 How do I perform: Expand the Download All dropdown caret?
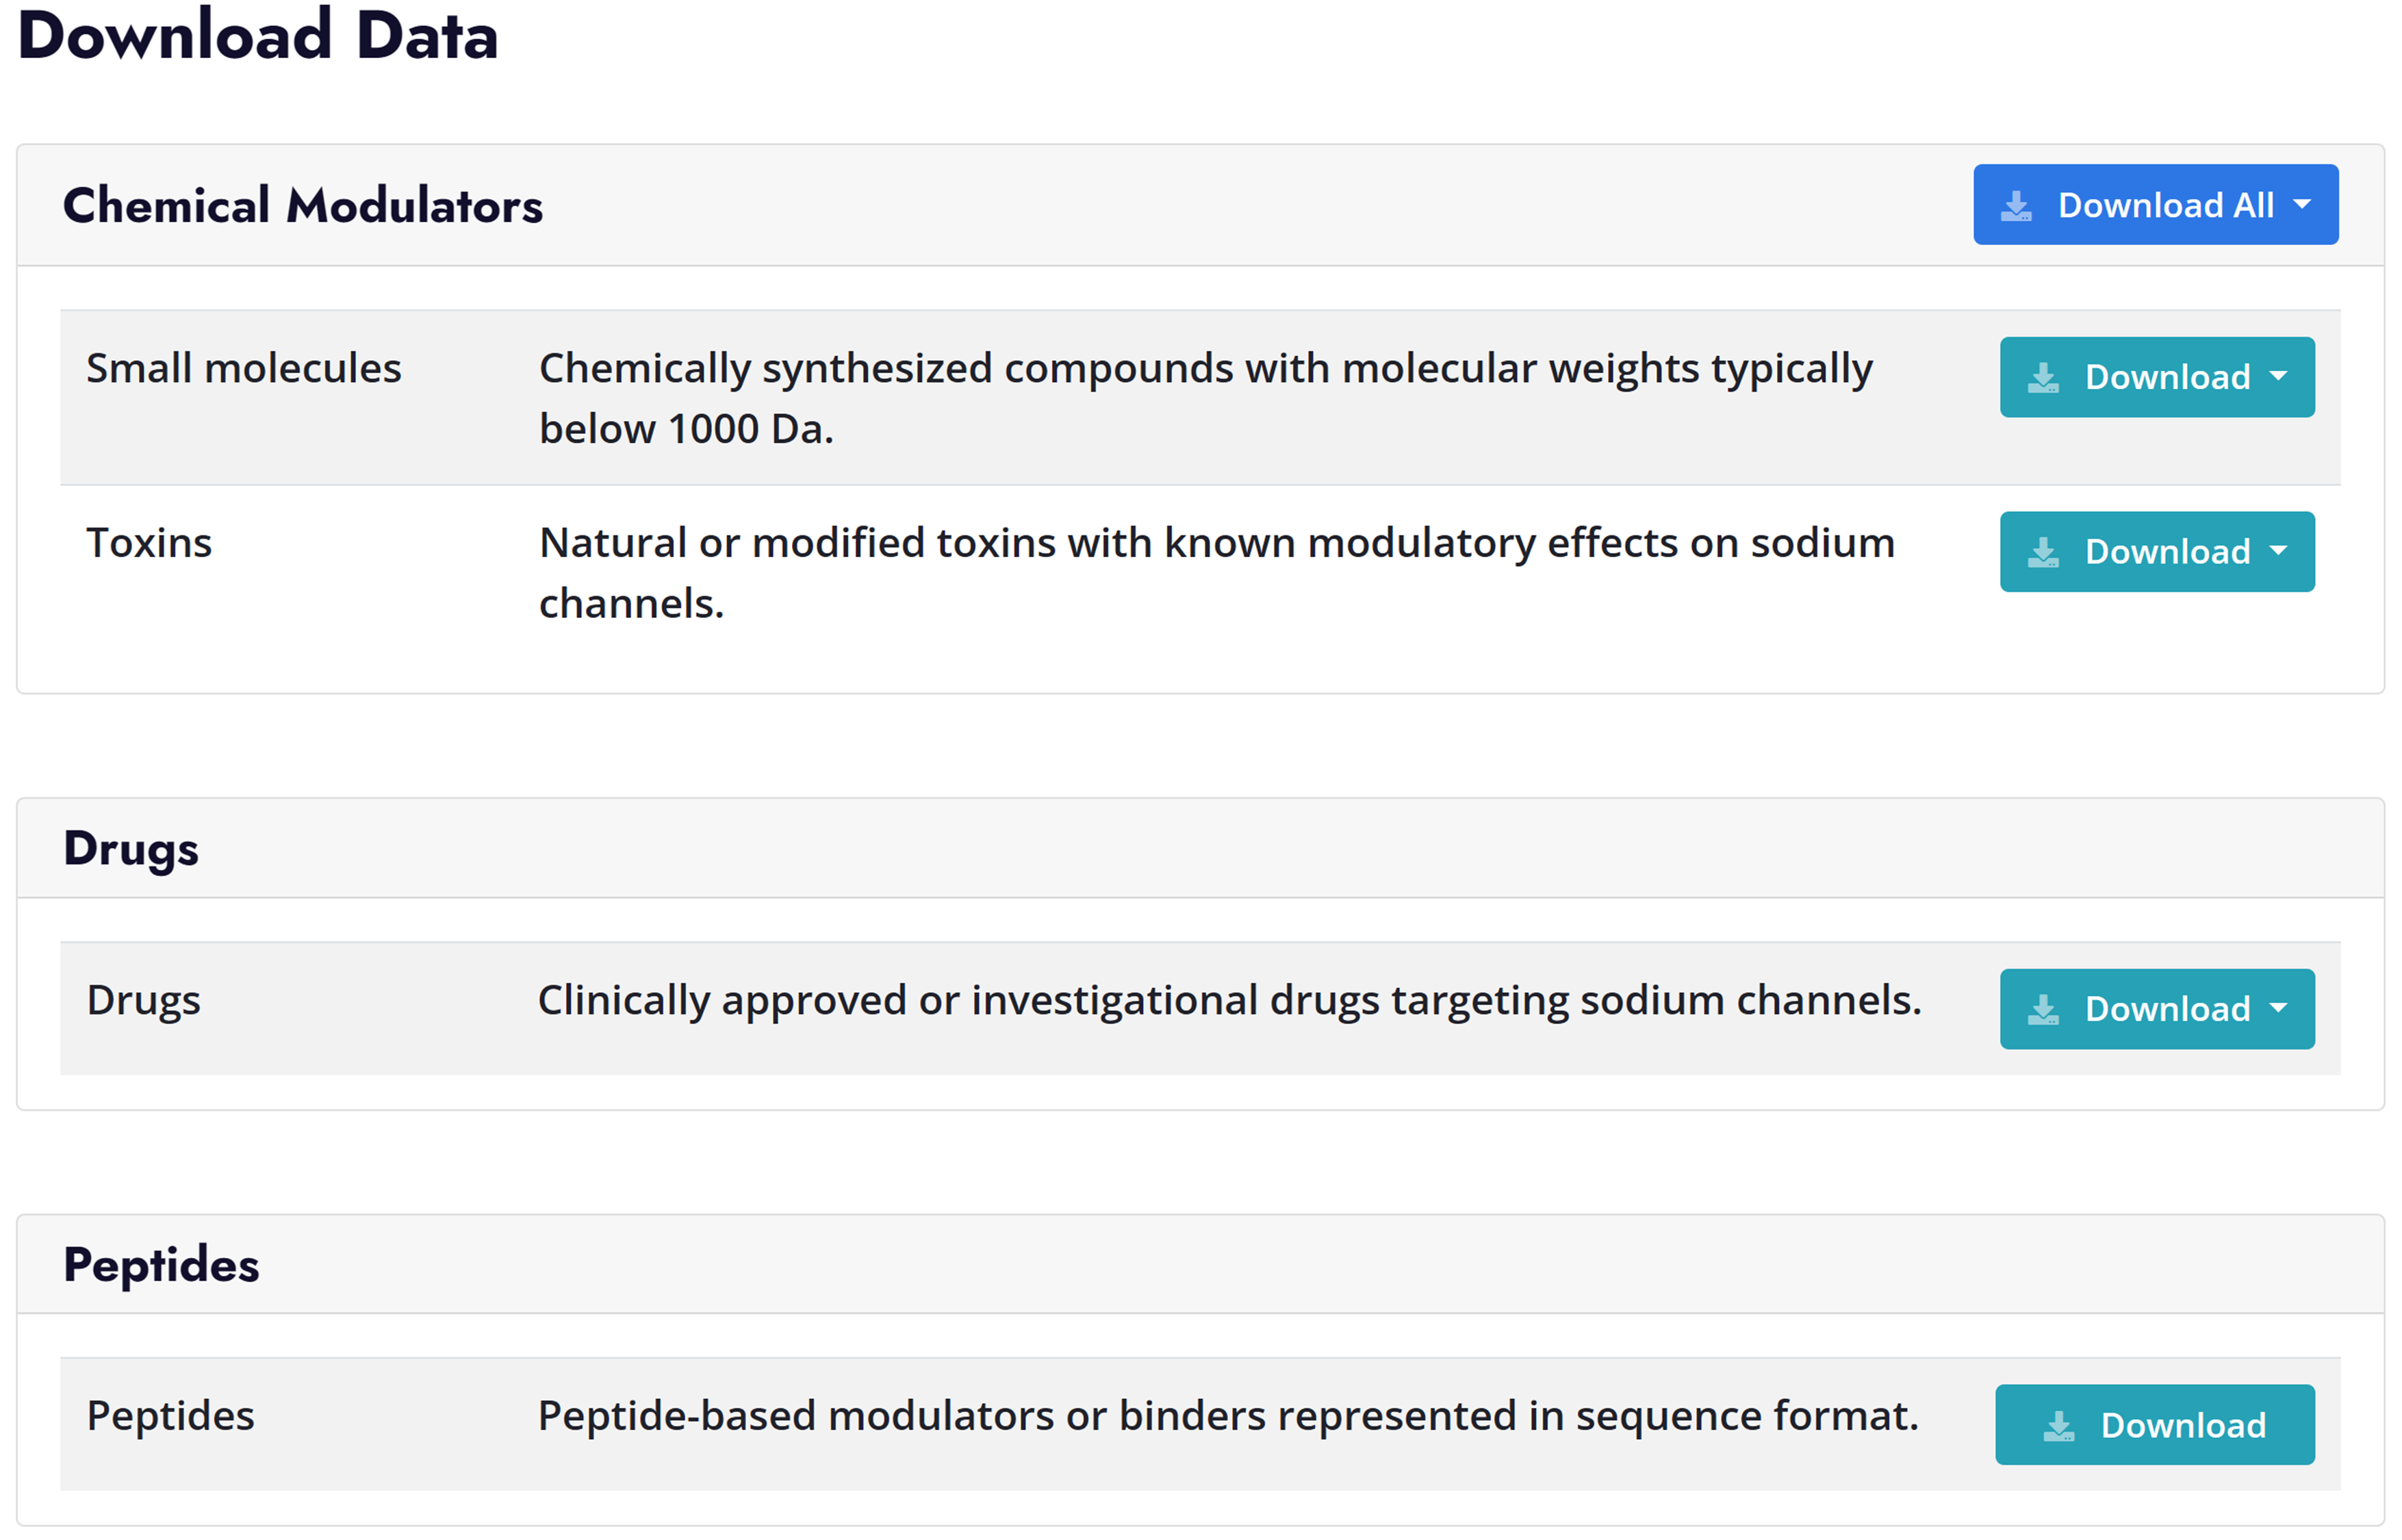pos(2302,205)
